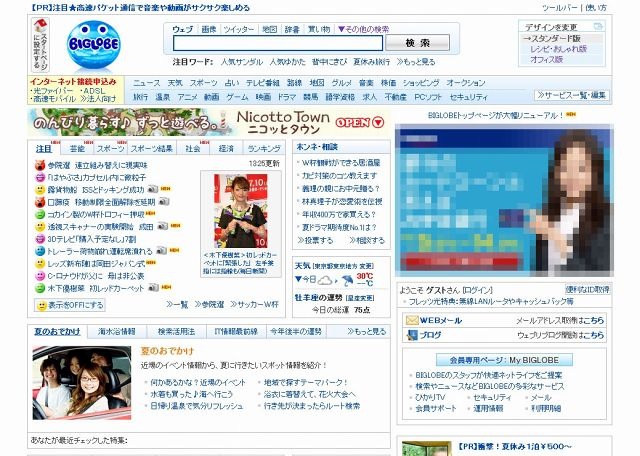Expand ≫もっと見る after 注目ワード
Screen dimensions: 640x456
tap(416, 62)
